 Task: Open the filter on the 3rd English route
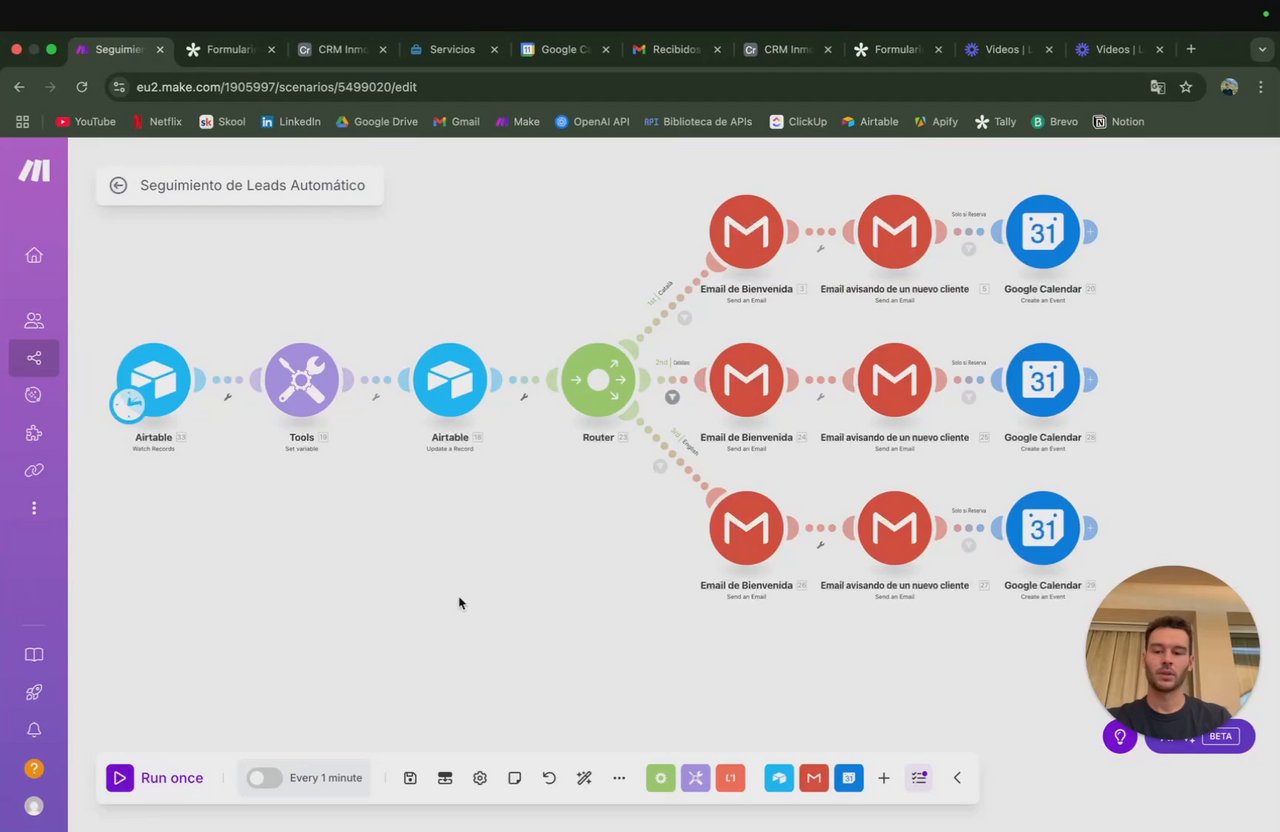point(660,466)
